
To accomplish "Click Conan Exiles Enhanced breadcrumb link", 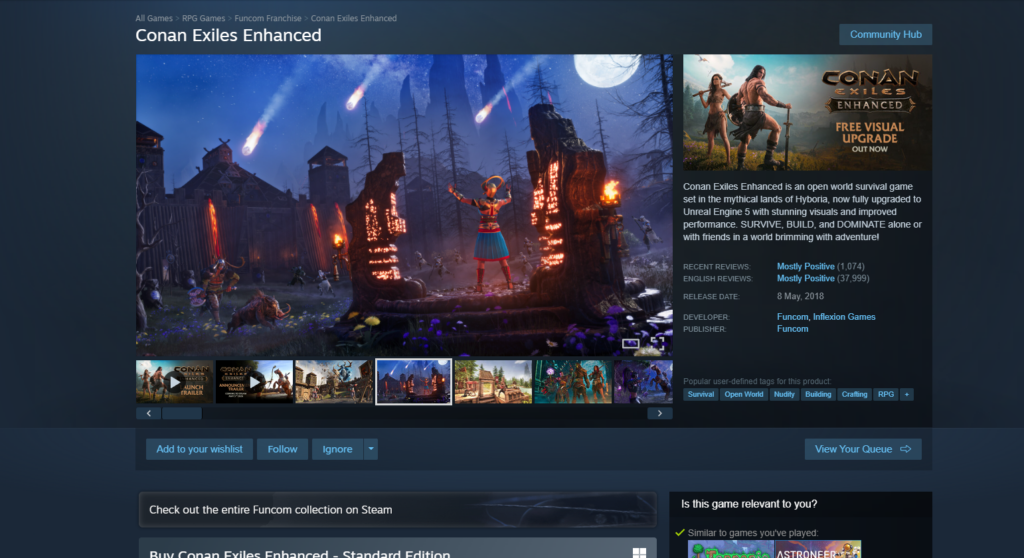I will [x=353, y=18].
